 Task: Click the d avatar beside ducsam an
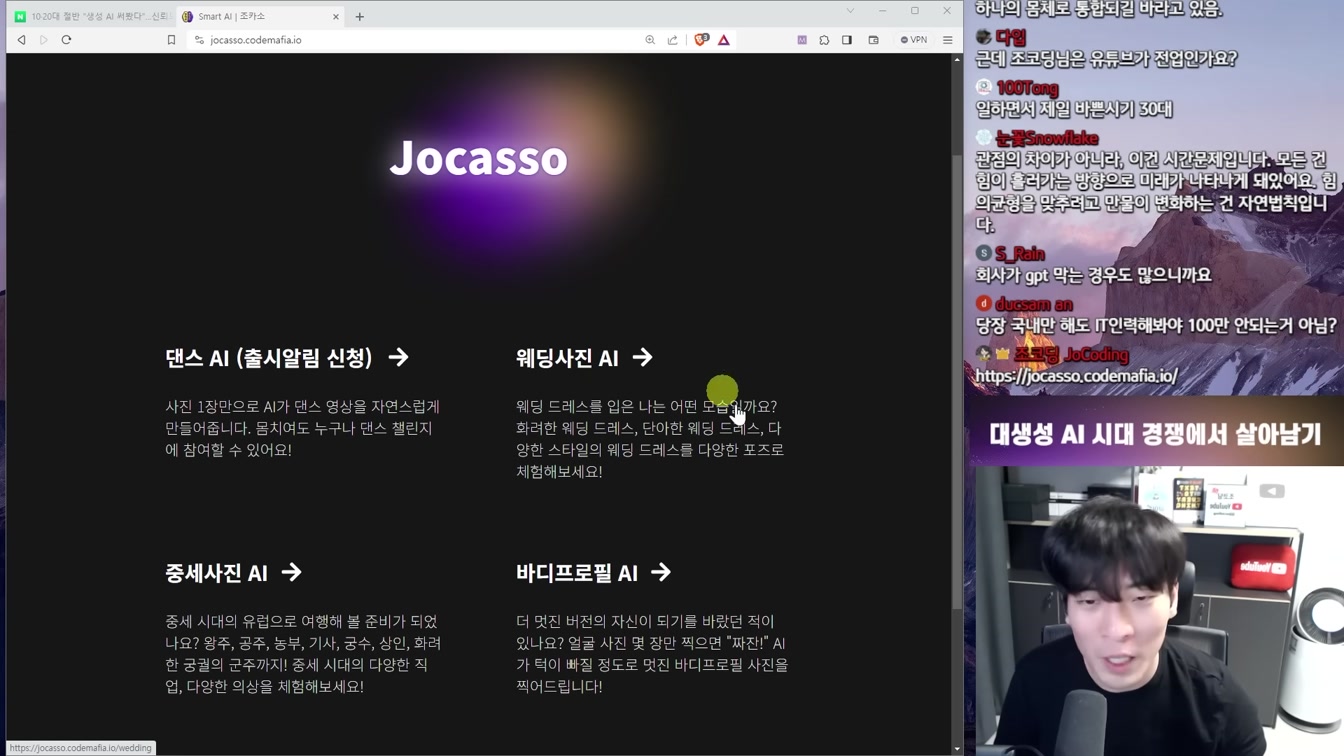tap(984, 304)
